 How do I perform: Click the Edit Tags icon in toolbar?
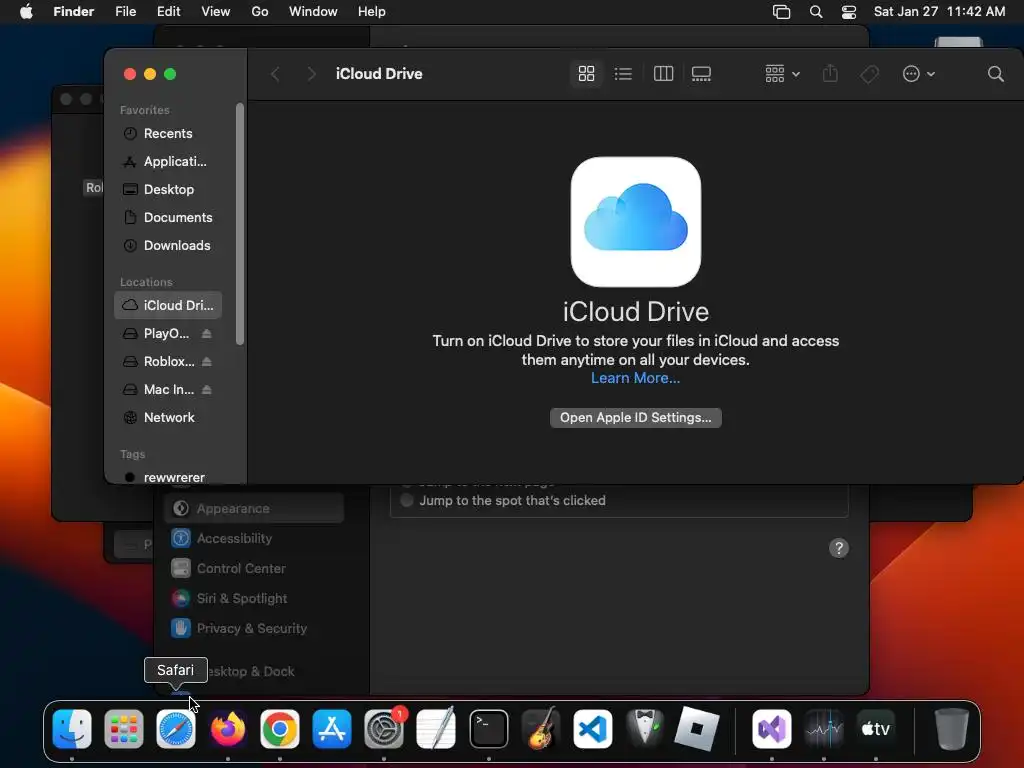[869, 74]
